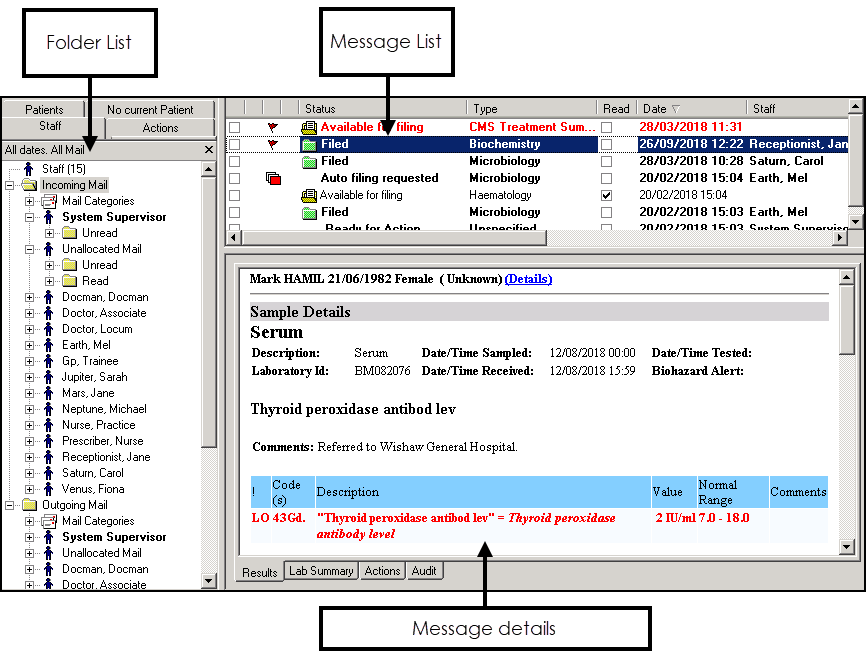This screenshot has height=671, width=866.
Task: Switch to the Lab Summary tab
Action: point(320,571)
